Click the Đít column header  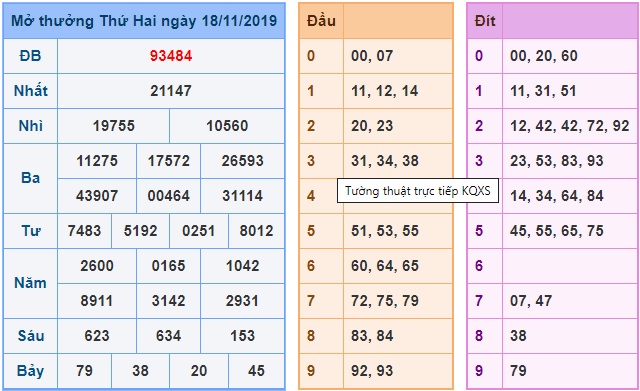coord(485,21)
